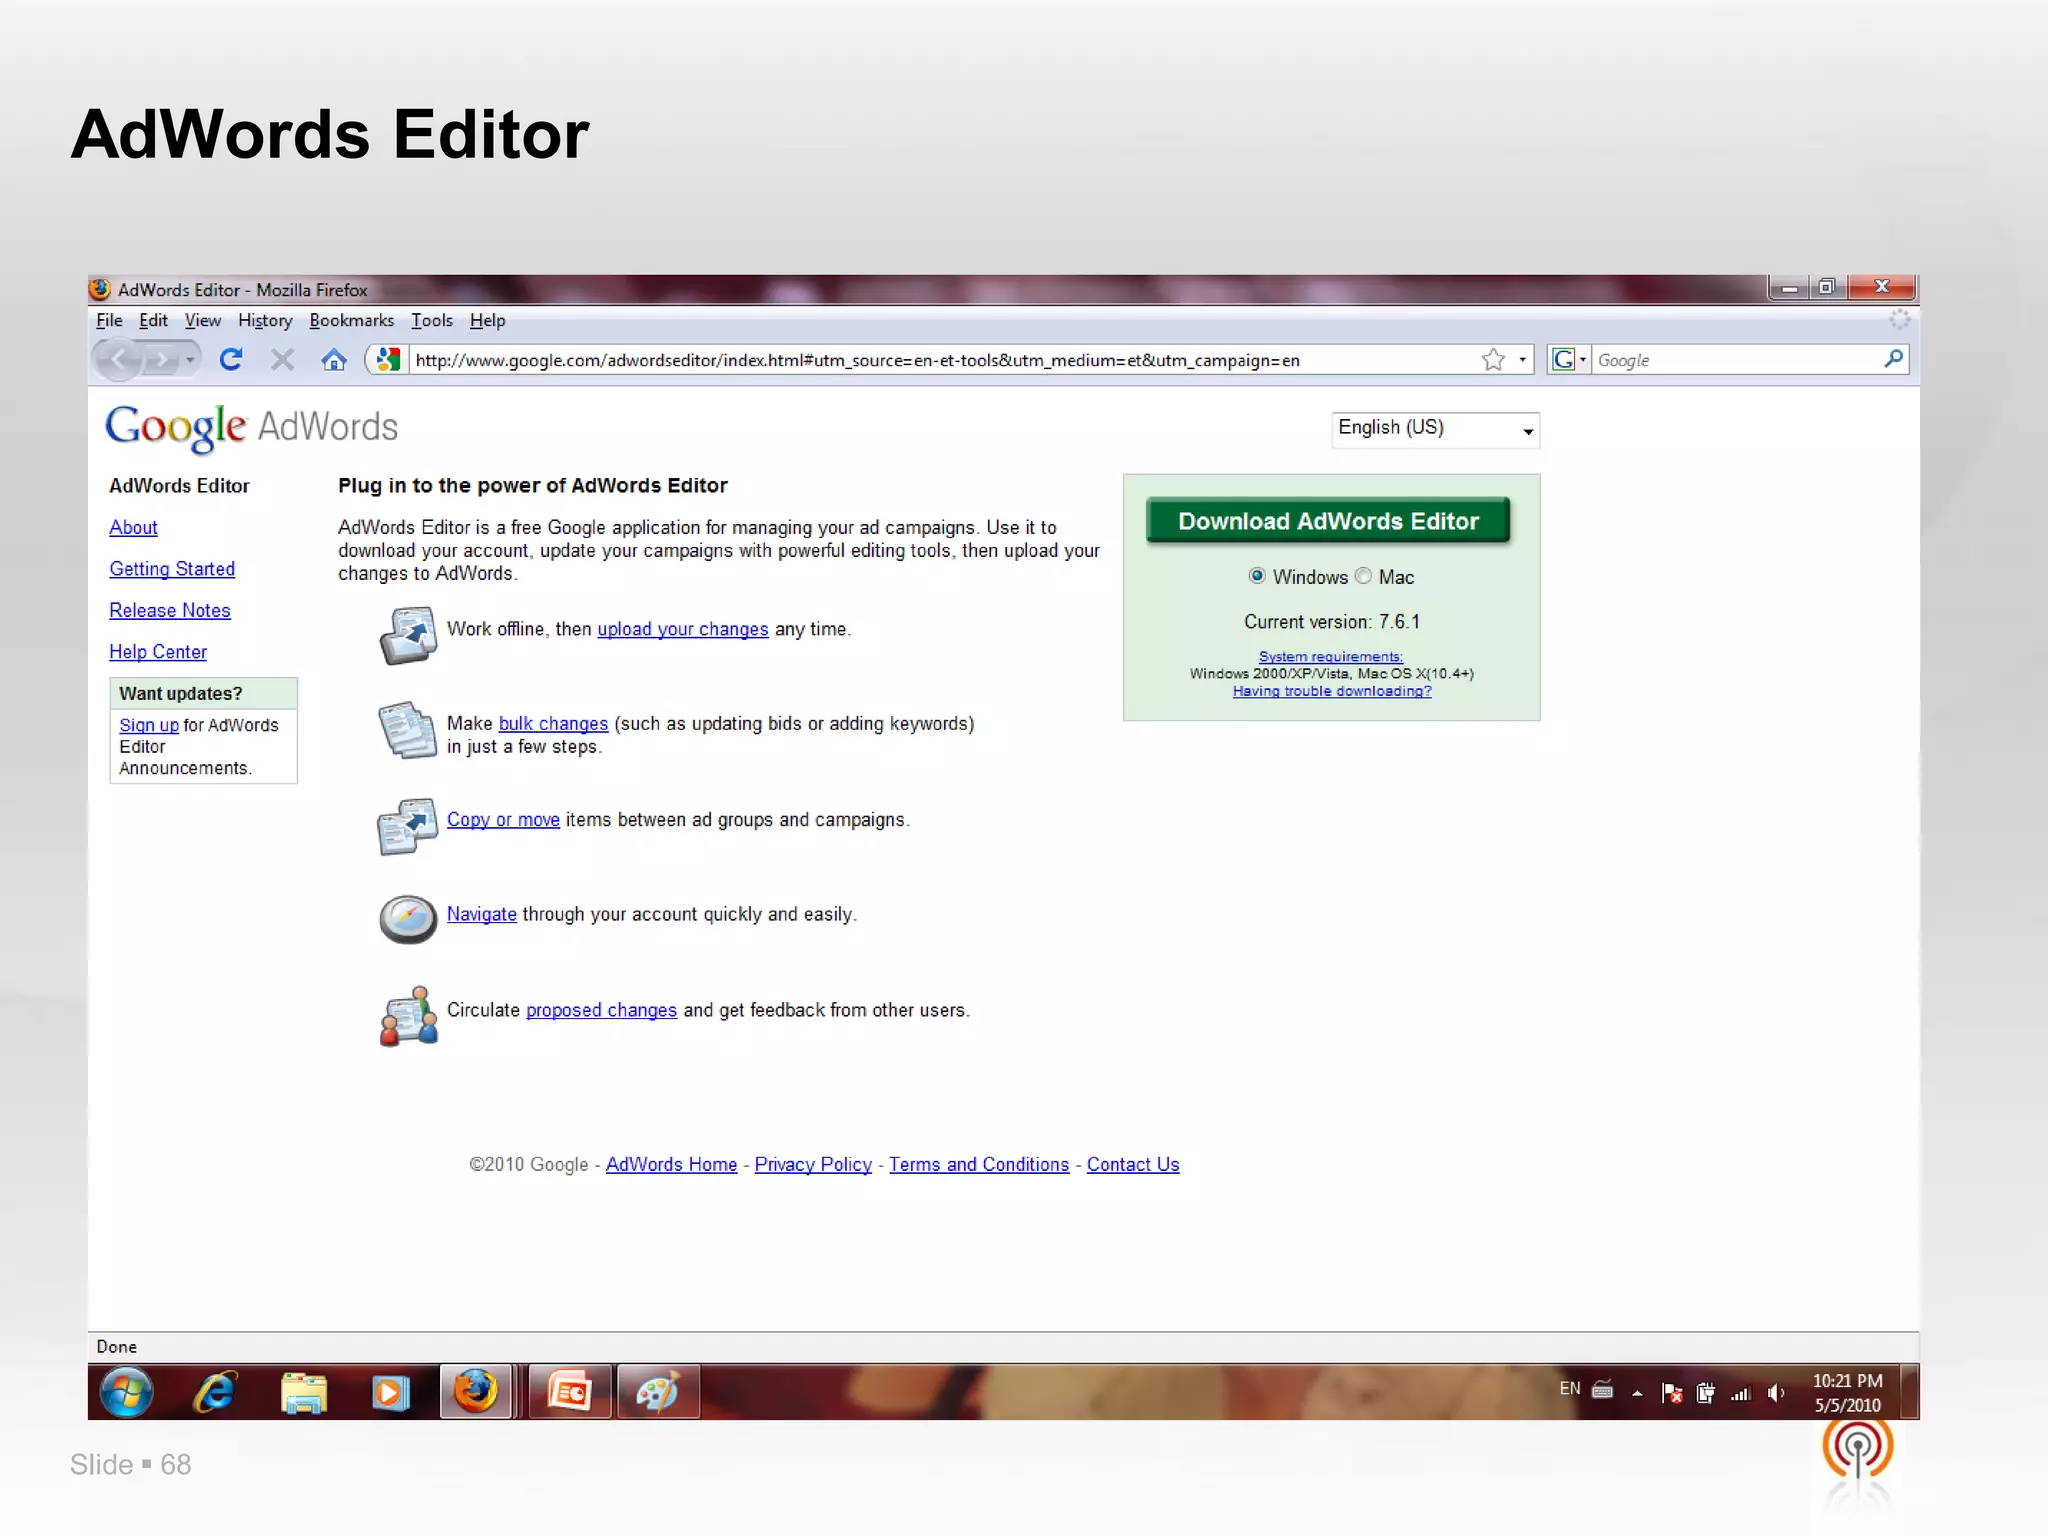Click the bulk changes documents icon

click(408, 730)
